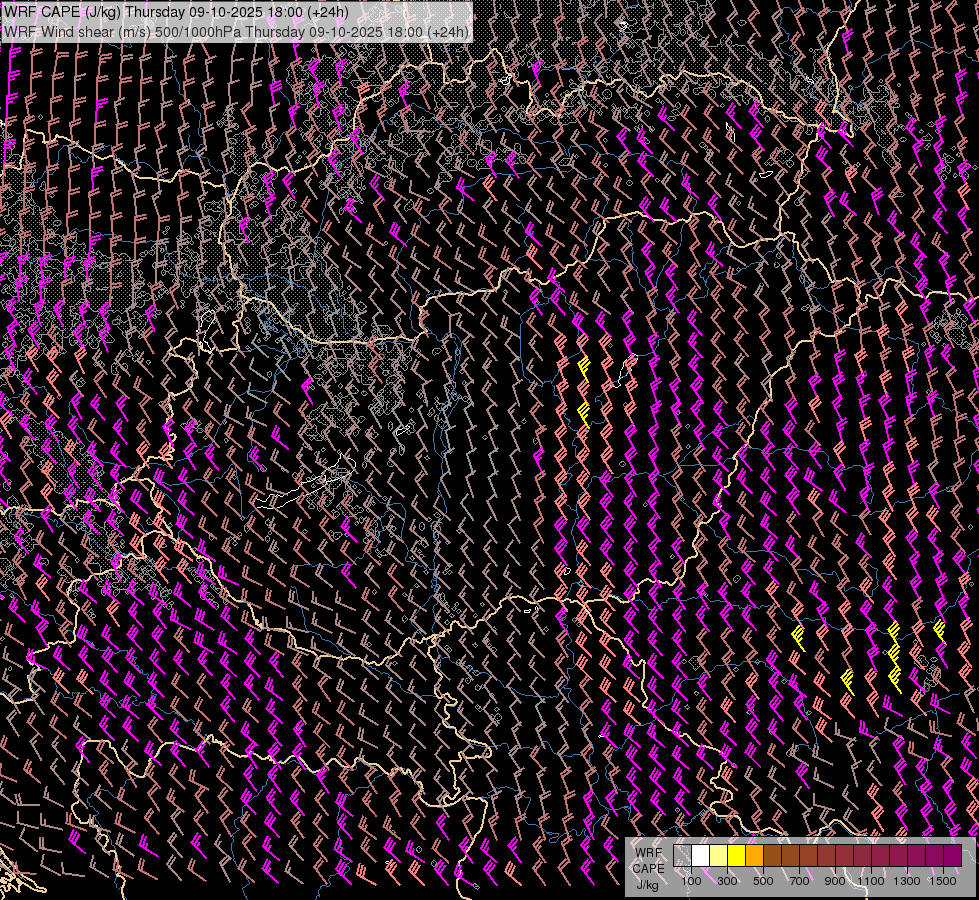Click the 1100 legend value
This screenshot has width=979, height=900.
coord(871,881)
